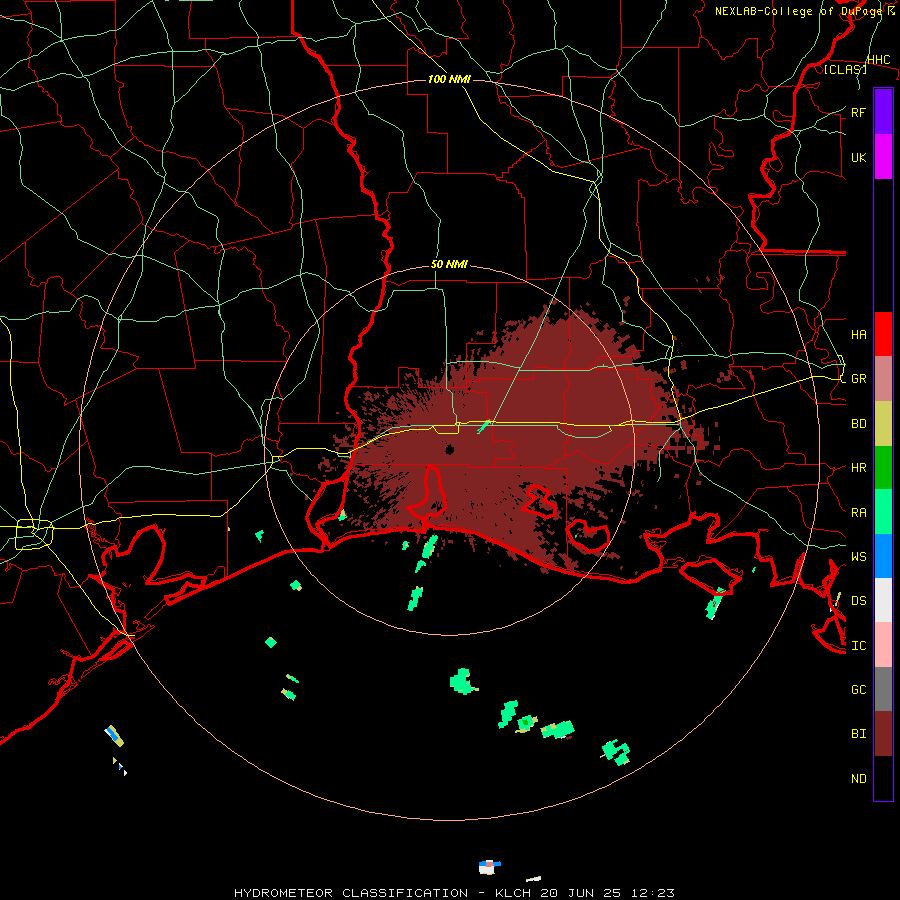
Task: Click the HA legend label
Action: point(859,334)
